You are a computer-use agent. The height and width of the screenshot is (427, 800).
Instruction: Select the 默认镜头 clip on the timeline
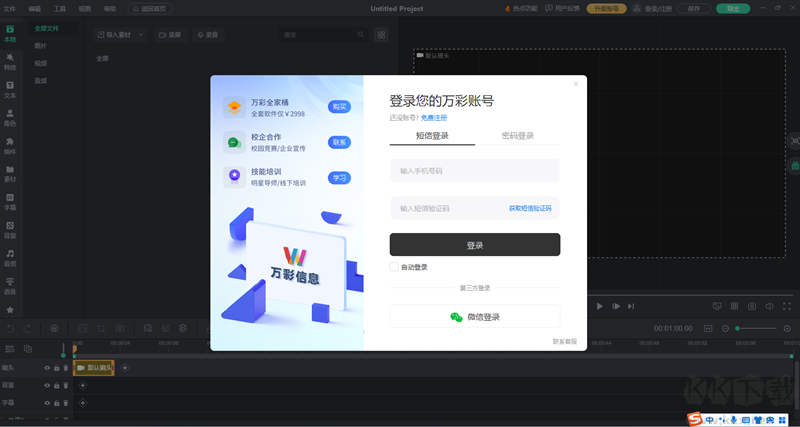coord(94,368)
